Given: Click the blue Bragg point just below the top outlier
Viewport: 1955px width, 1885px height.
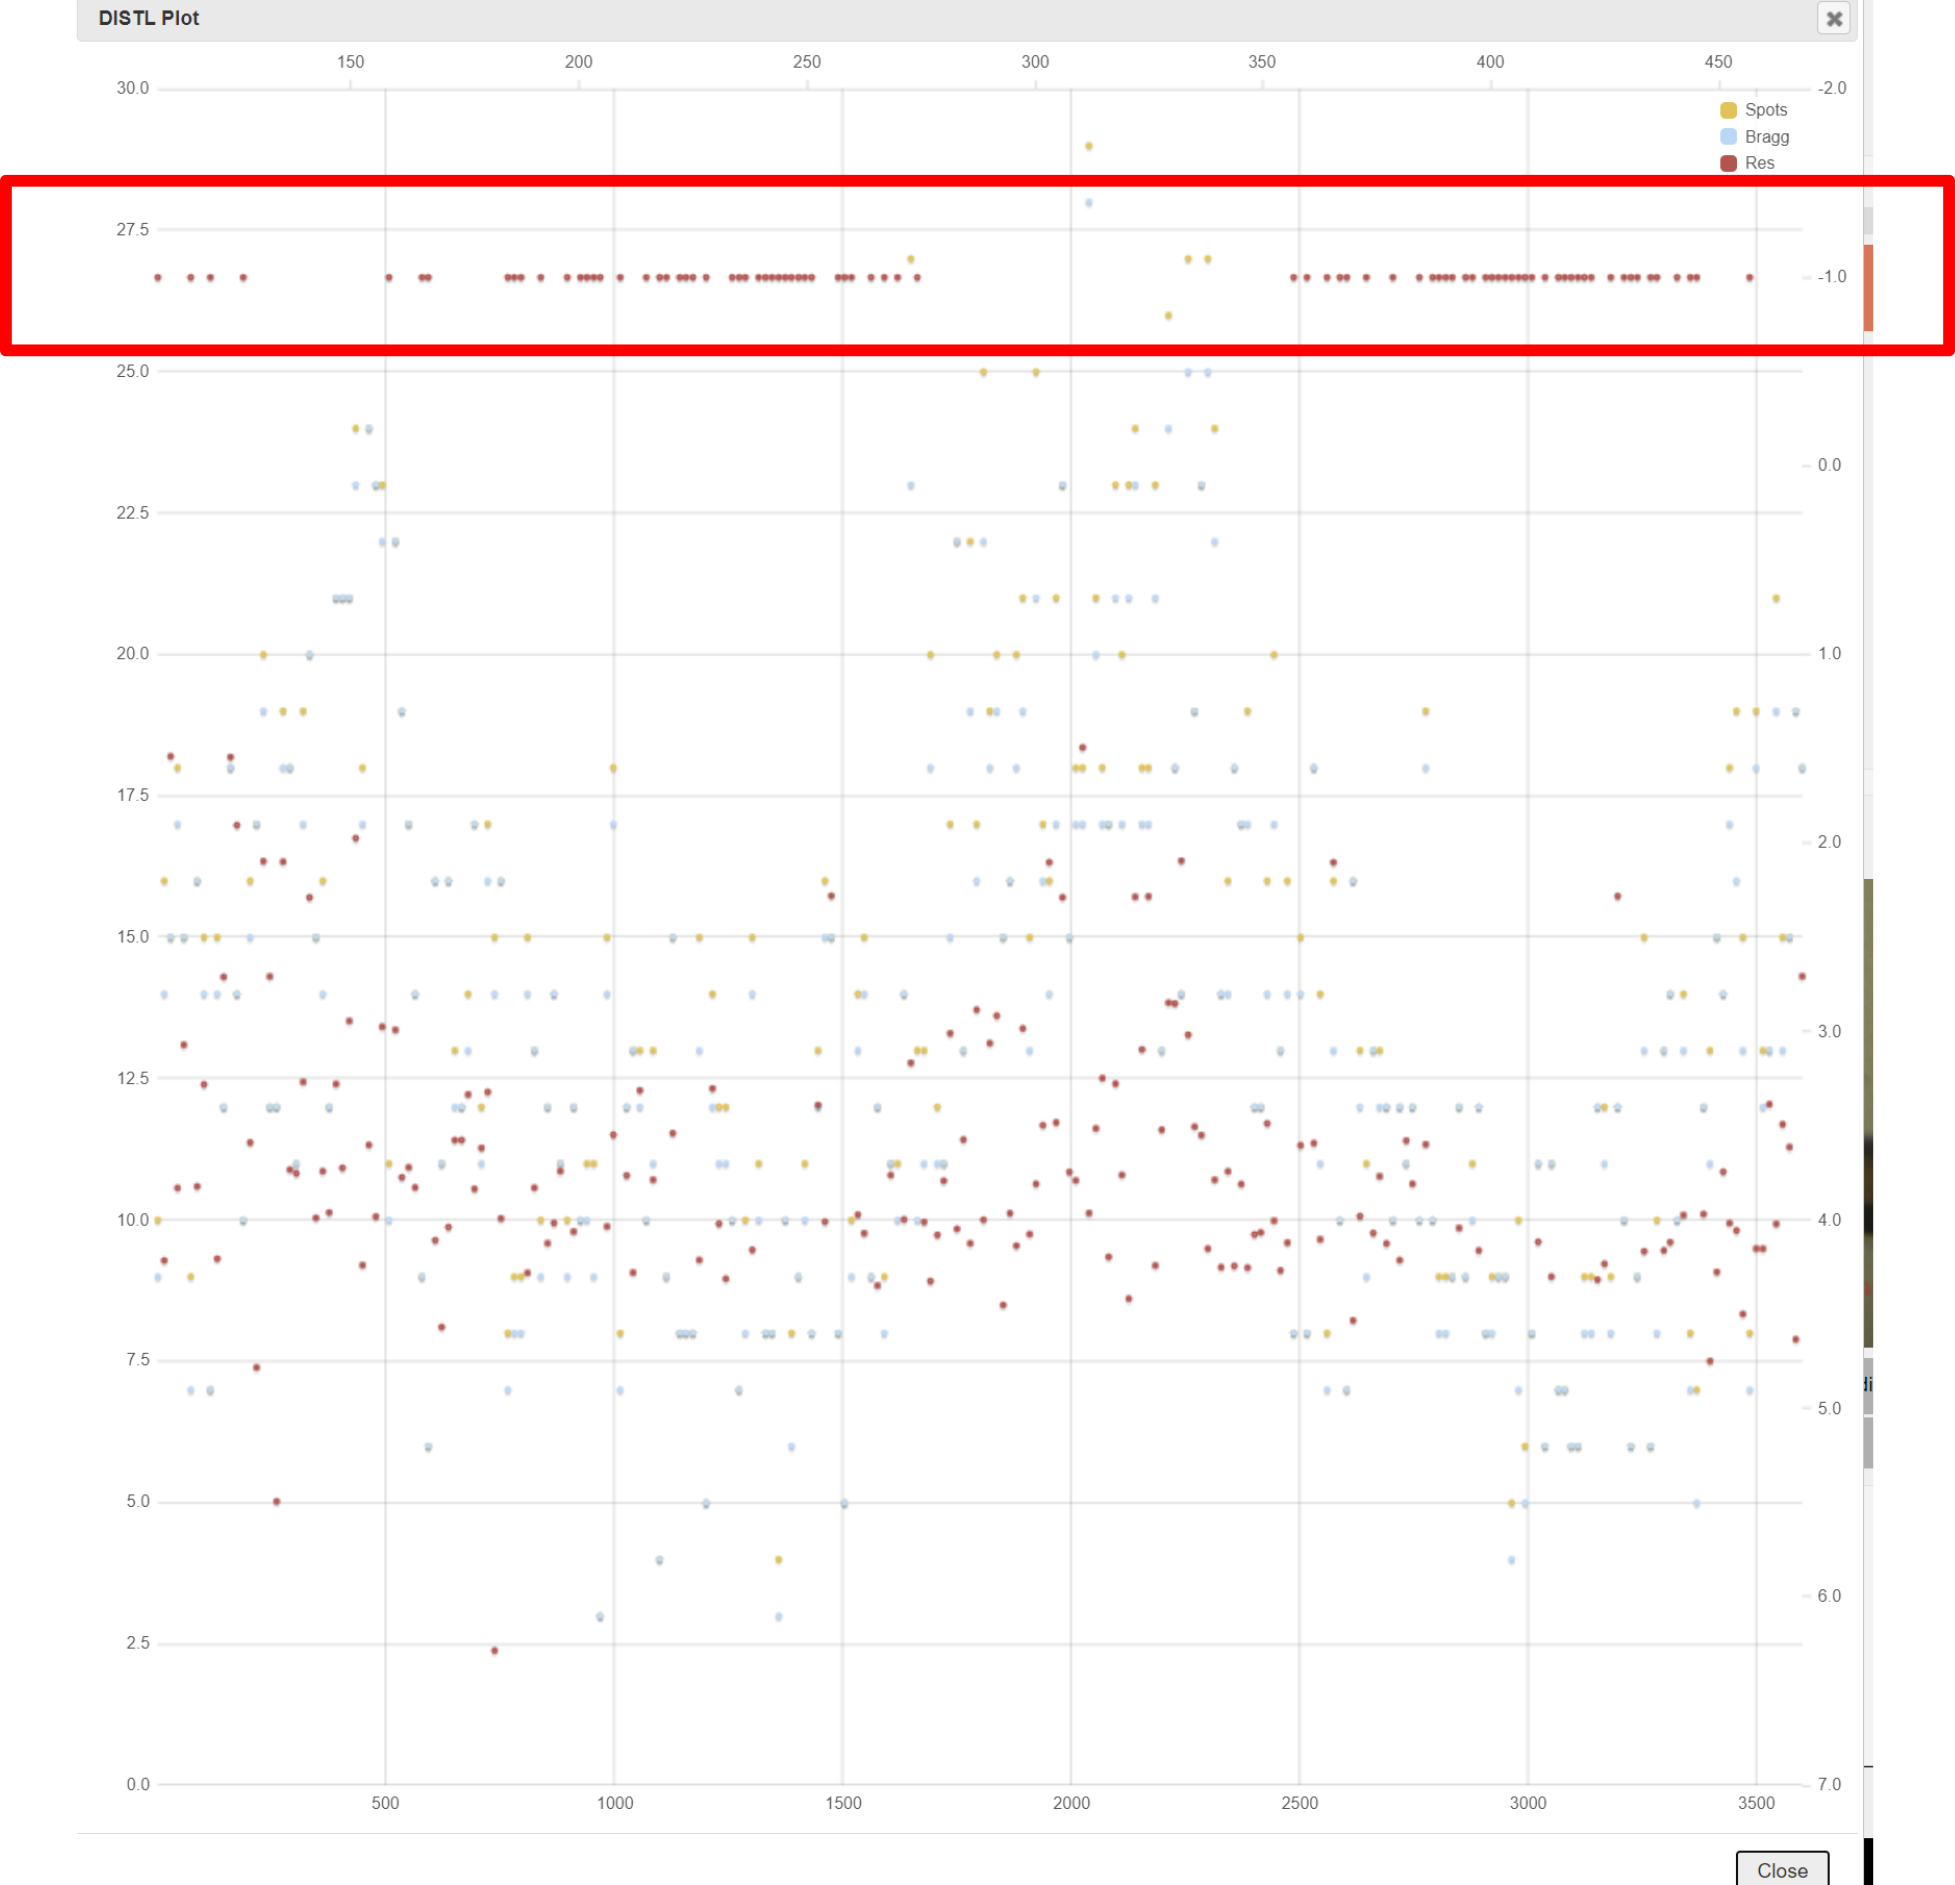Looking at the screenshot, I should pyautogui.click(x=1090, y=203).
